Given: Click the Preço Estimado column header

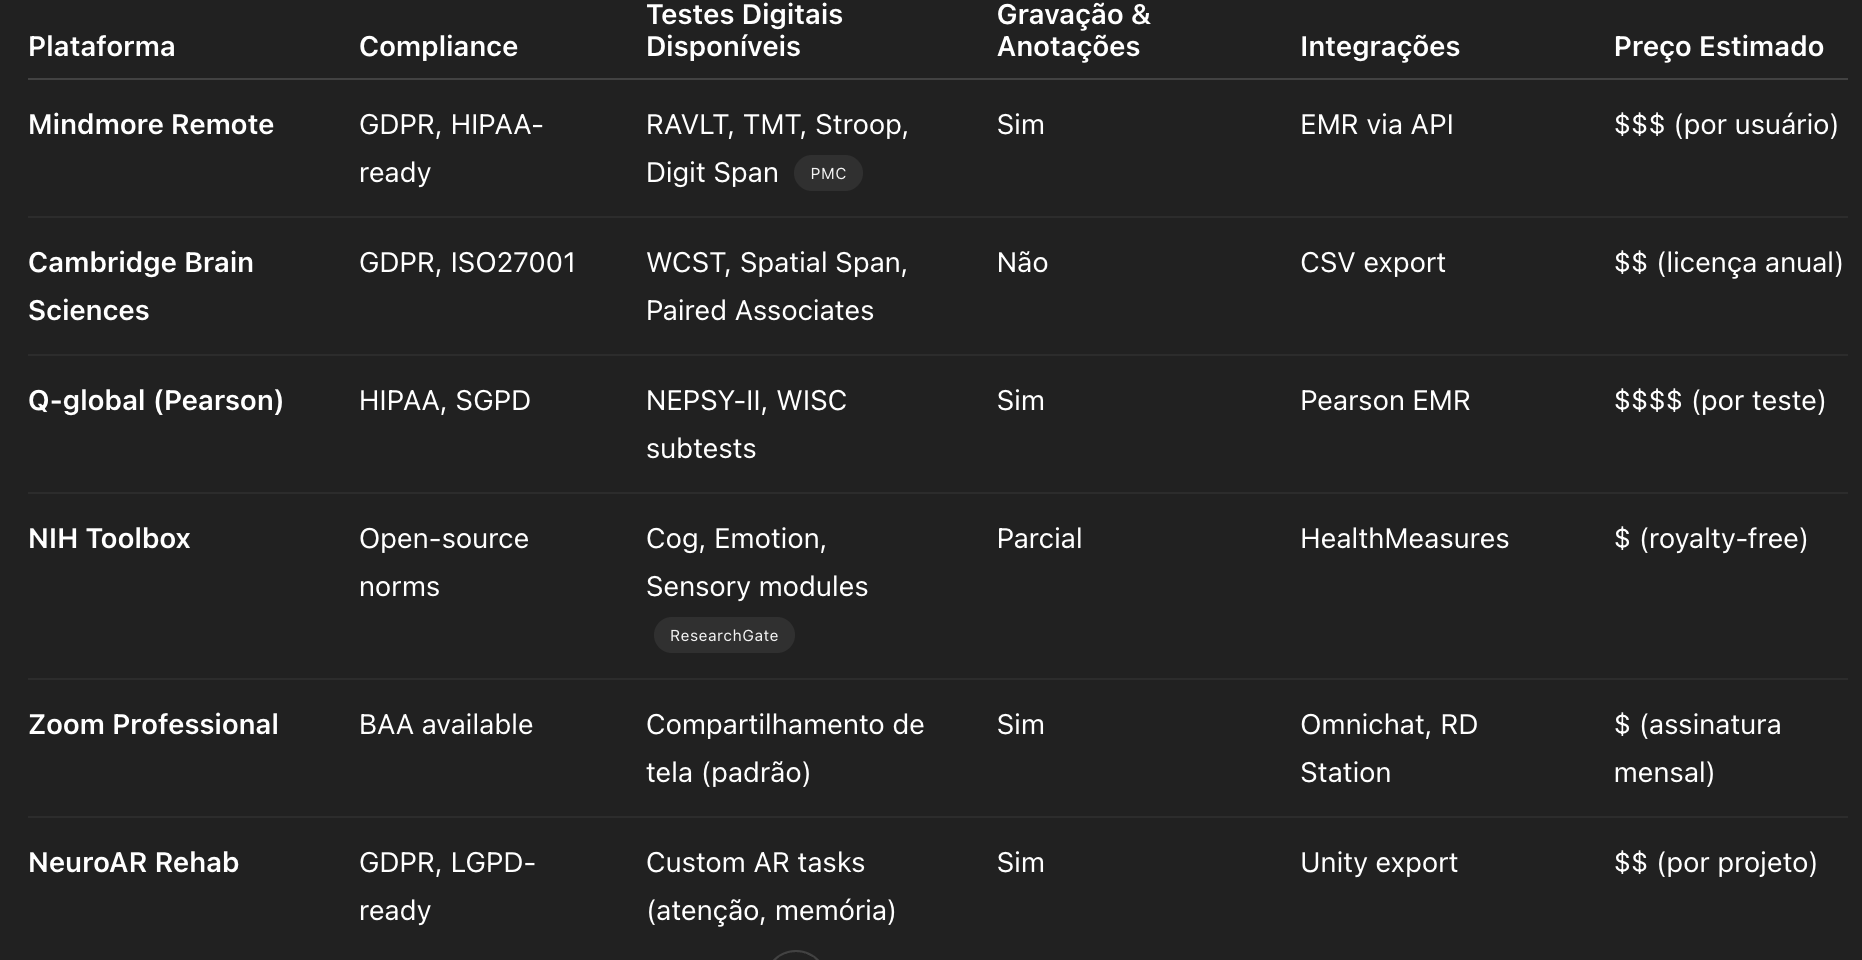Looking at the screenshot, I should click(x=1719, y=47).
